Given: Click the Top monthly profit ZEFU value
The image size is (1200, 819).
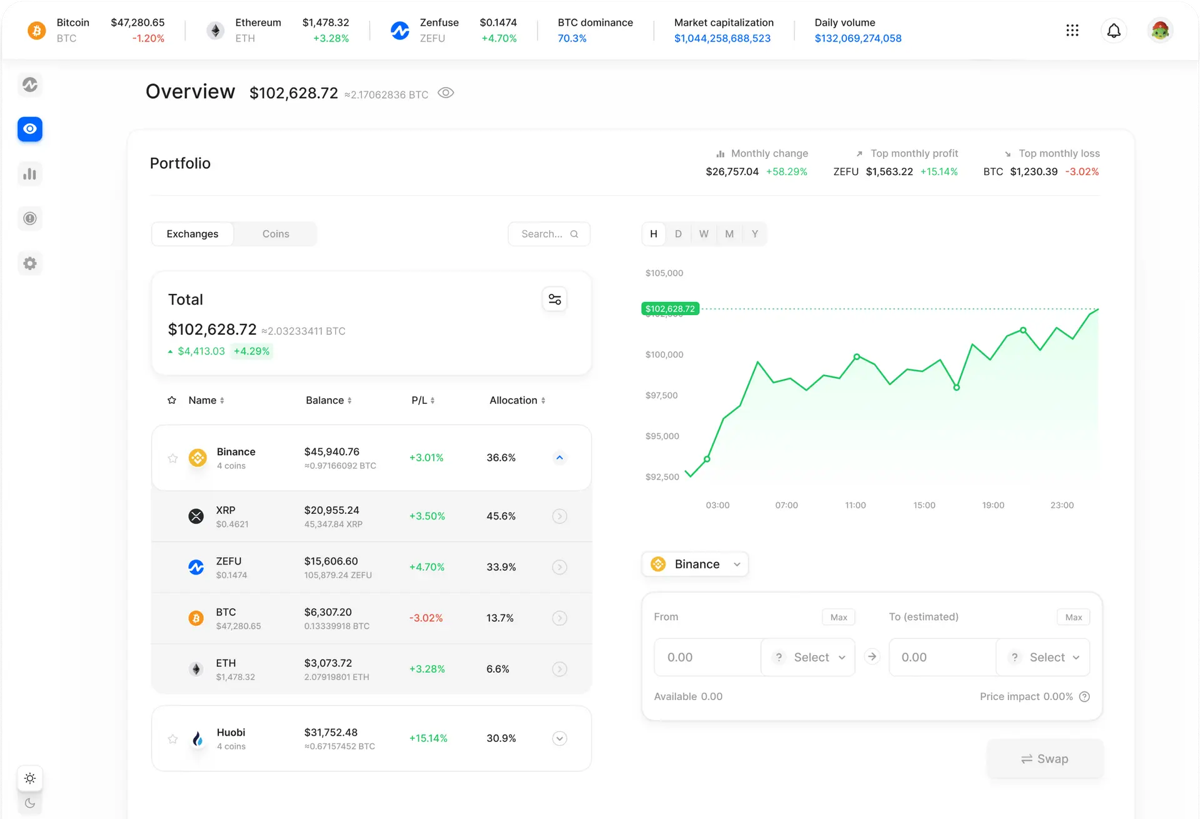Looking at the screenshot, I should (889, 172).
